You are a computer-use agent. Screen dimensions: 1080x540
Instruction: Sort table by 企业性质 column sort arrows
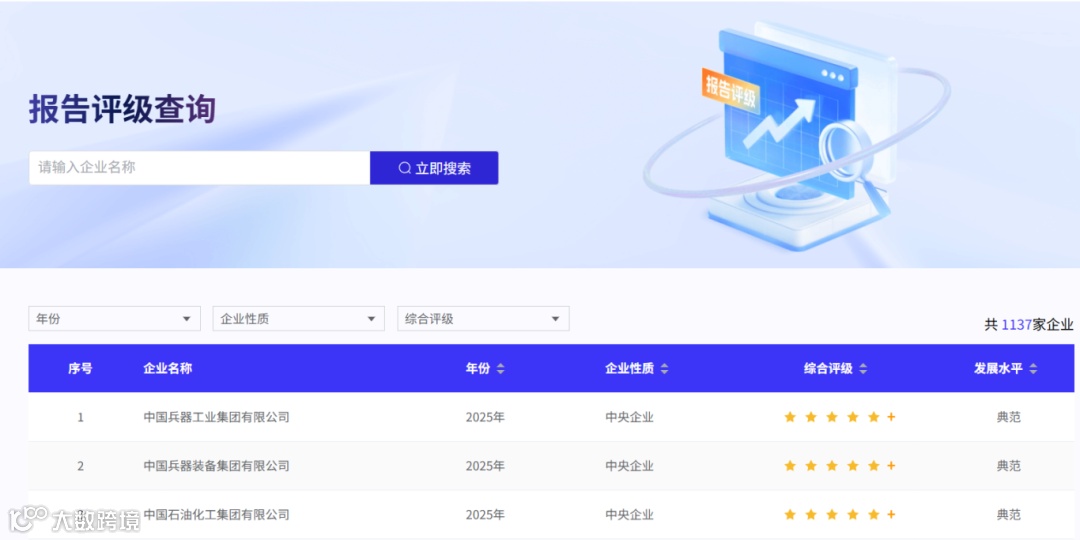tap(664, 369)
